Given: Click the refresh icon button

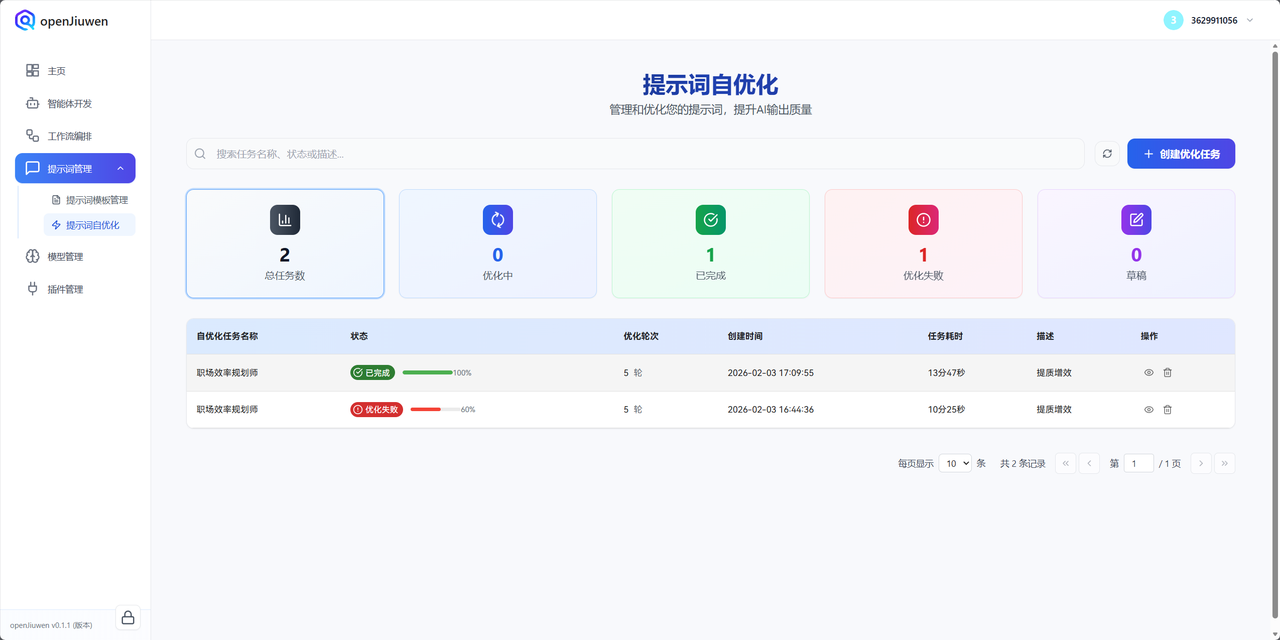Looking at the screenshot, I should click(x=1107, y=154).
